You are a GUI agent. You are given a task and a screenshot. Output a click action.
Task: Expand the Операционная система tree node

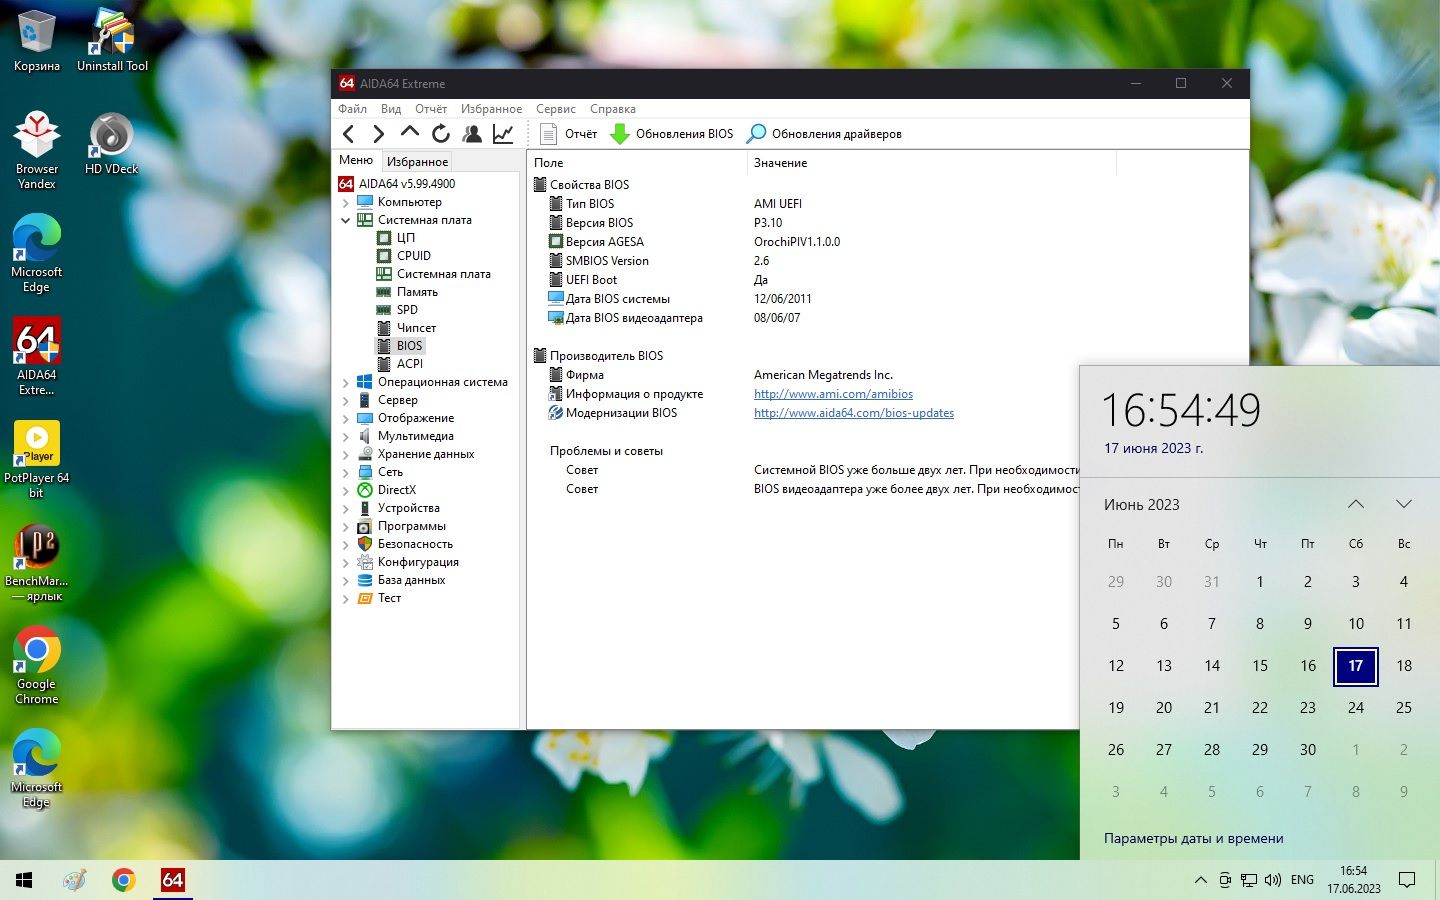pyautogui.click(x=346, y=382)
